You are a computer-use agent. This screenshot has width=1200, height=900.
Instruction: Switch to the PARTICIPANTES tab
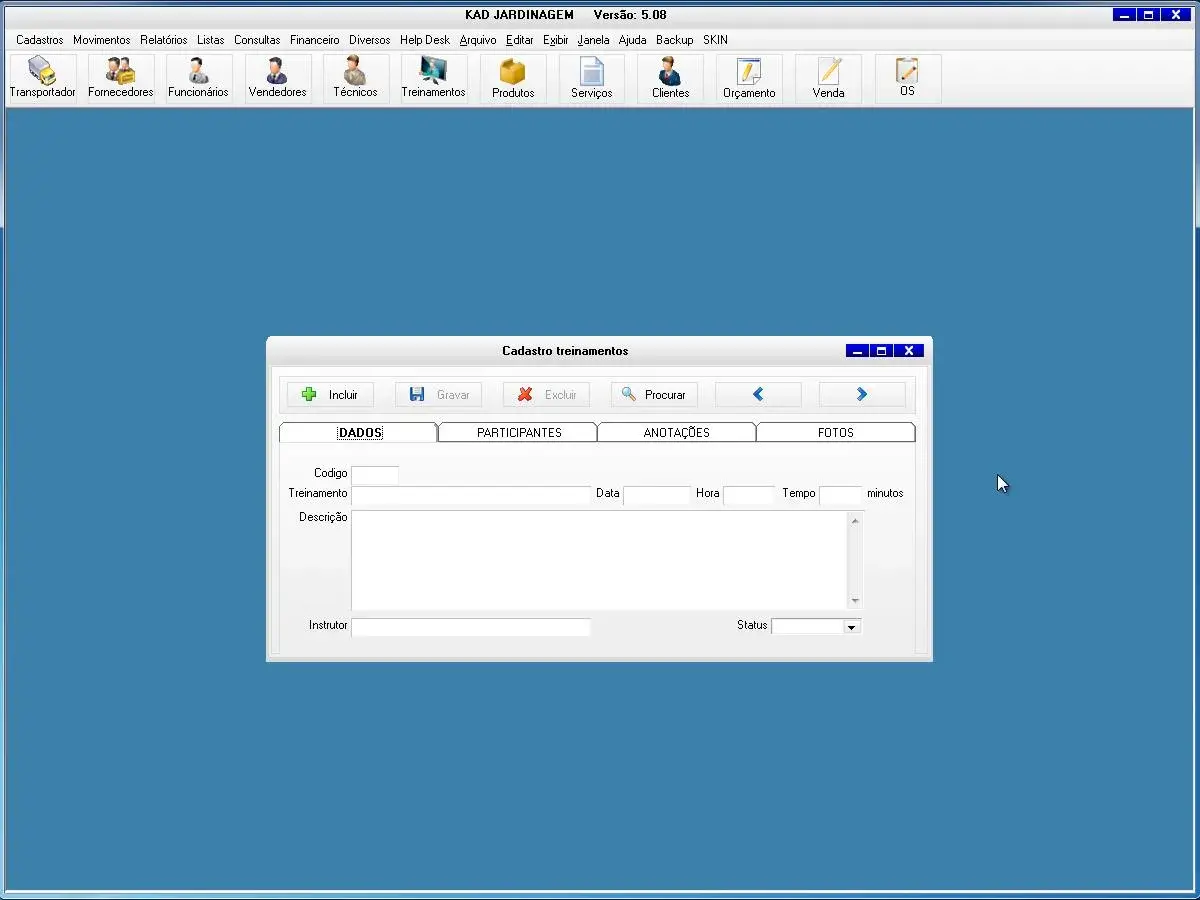[x=518, y=433]
